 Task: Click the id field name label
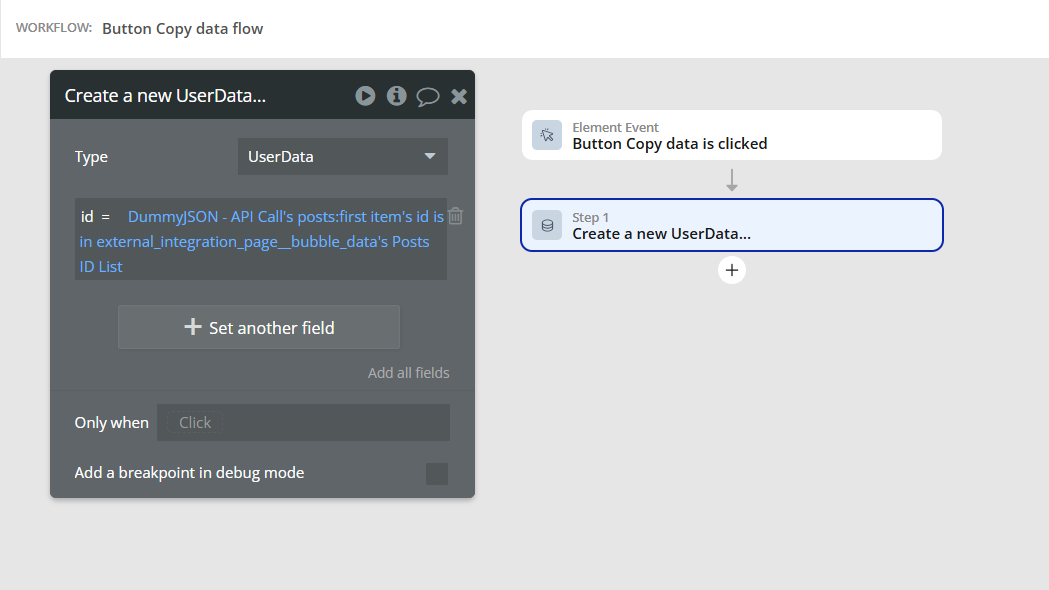pos(87,216)
